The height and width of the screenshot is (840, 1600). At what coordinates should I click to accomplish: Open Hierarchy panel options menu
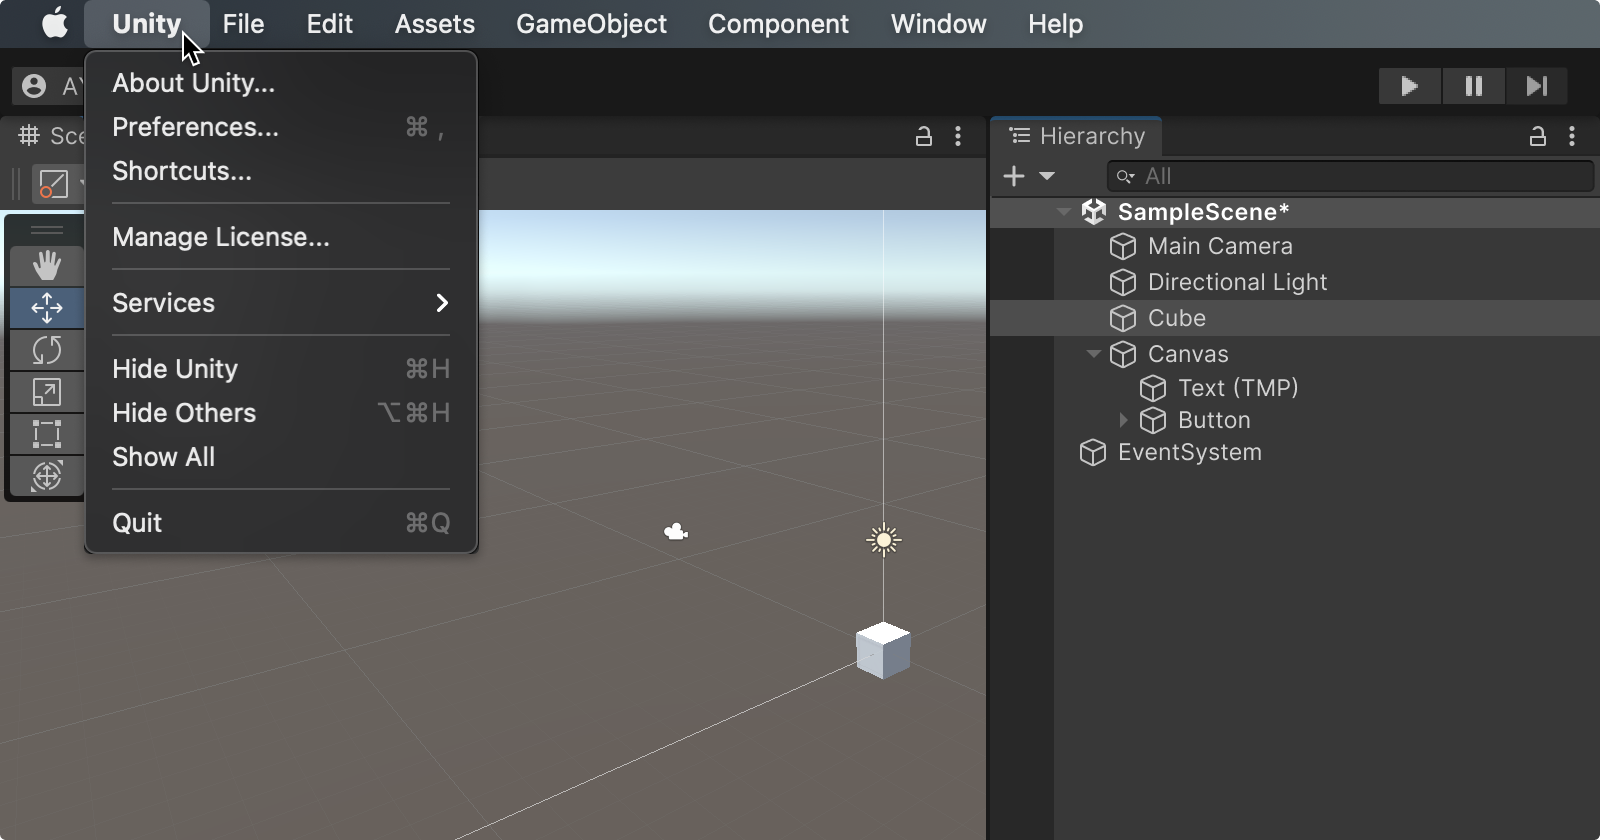pos(1572,136)
